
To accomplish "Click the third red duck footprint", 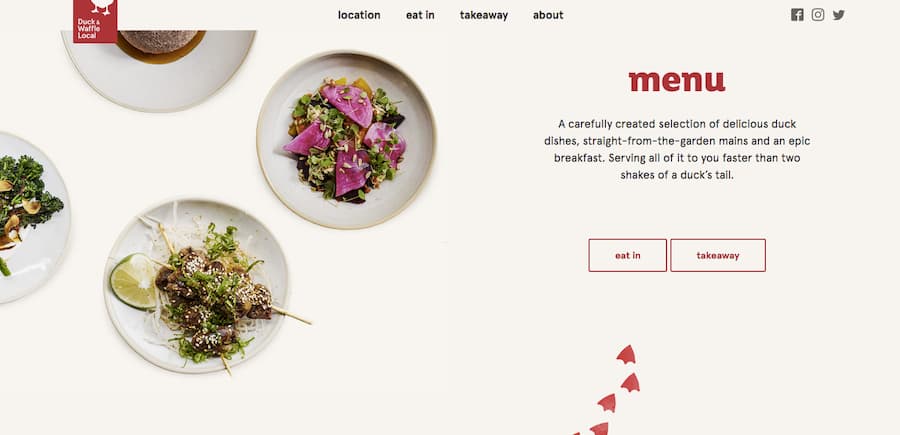I will 607,403.
